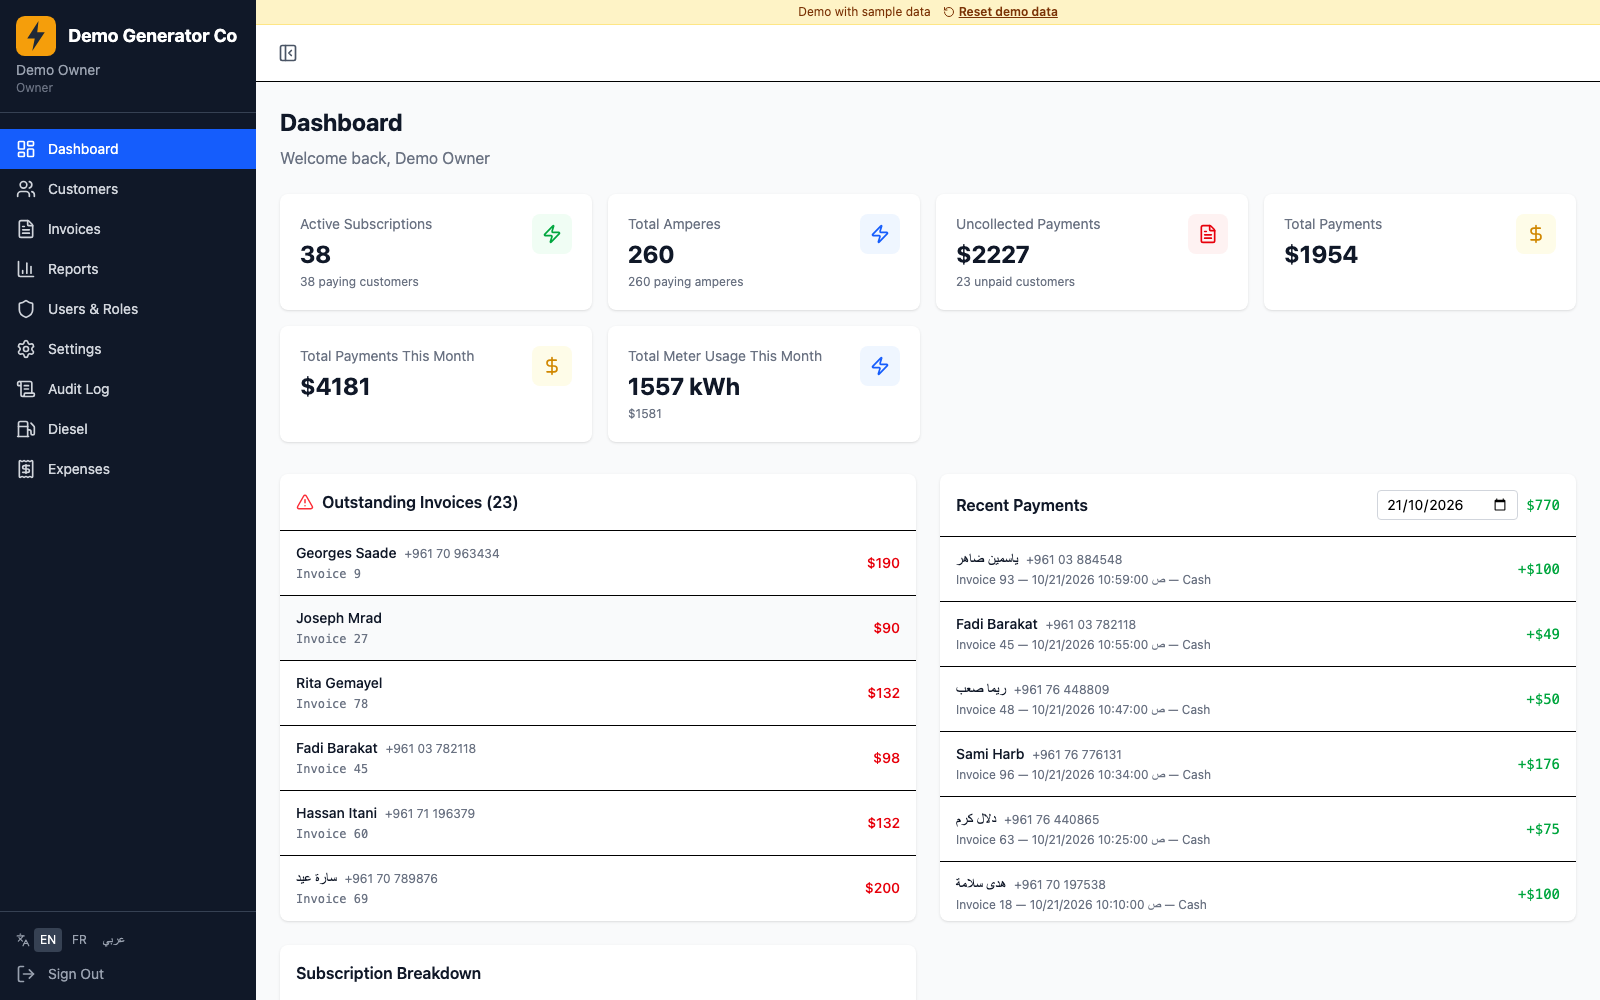The height and width of the screenshot is (1000, 1600).
Task: Open Joseph Mrad Invoice 27 row
Action: coord(598,628)
